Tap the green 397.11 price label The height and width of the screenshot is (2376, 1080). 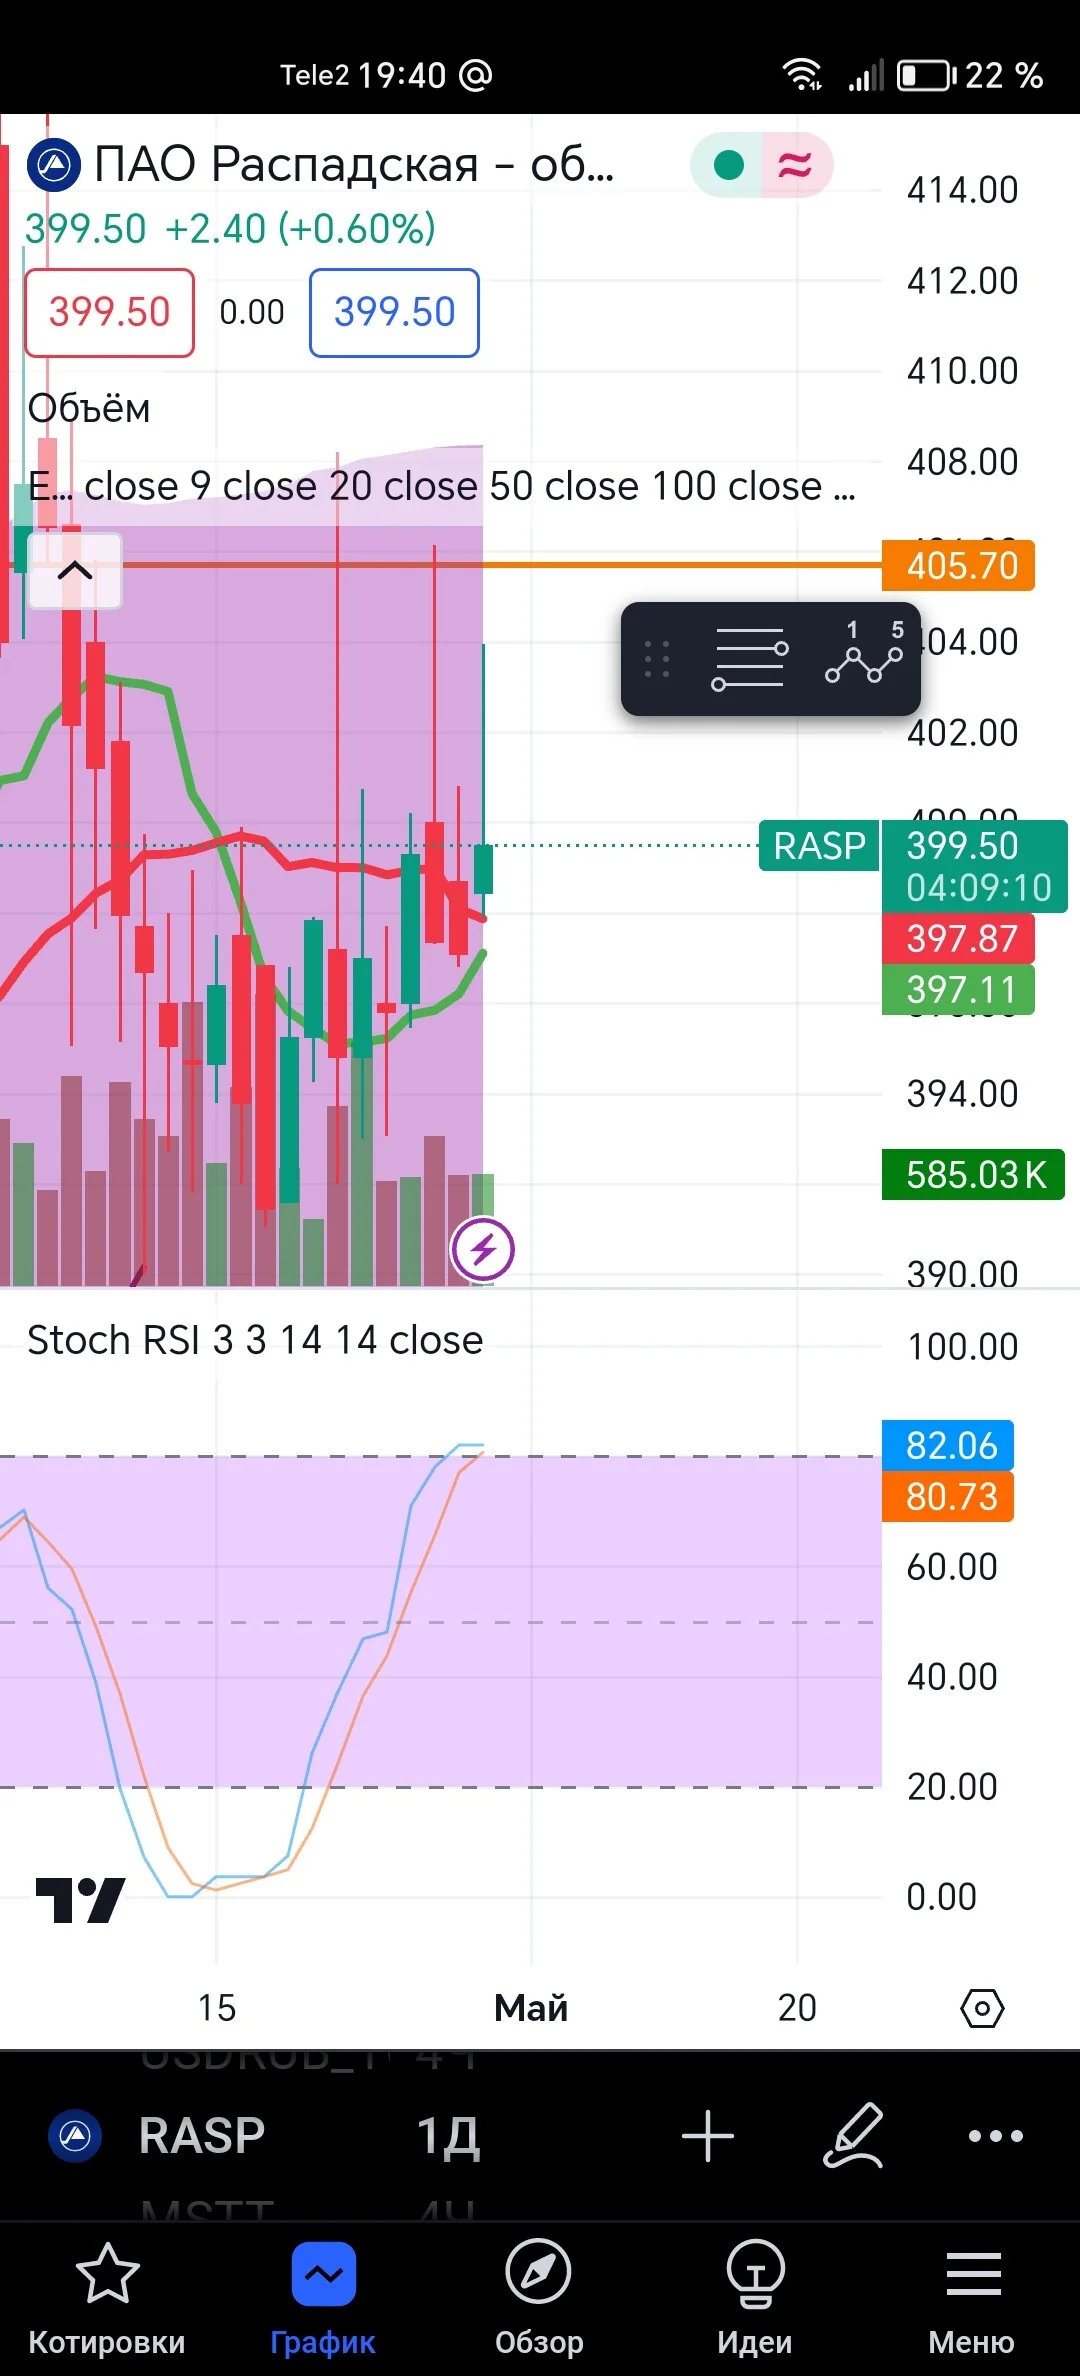(x=959, y=990)
